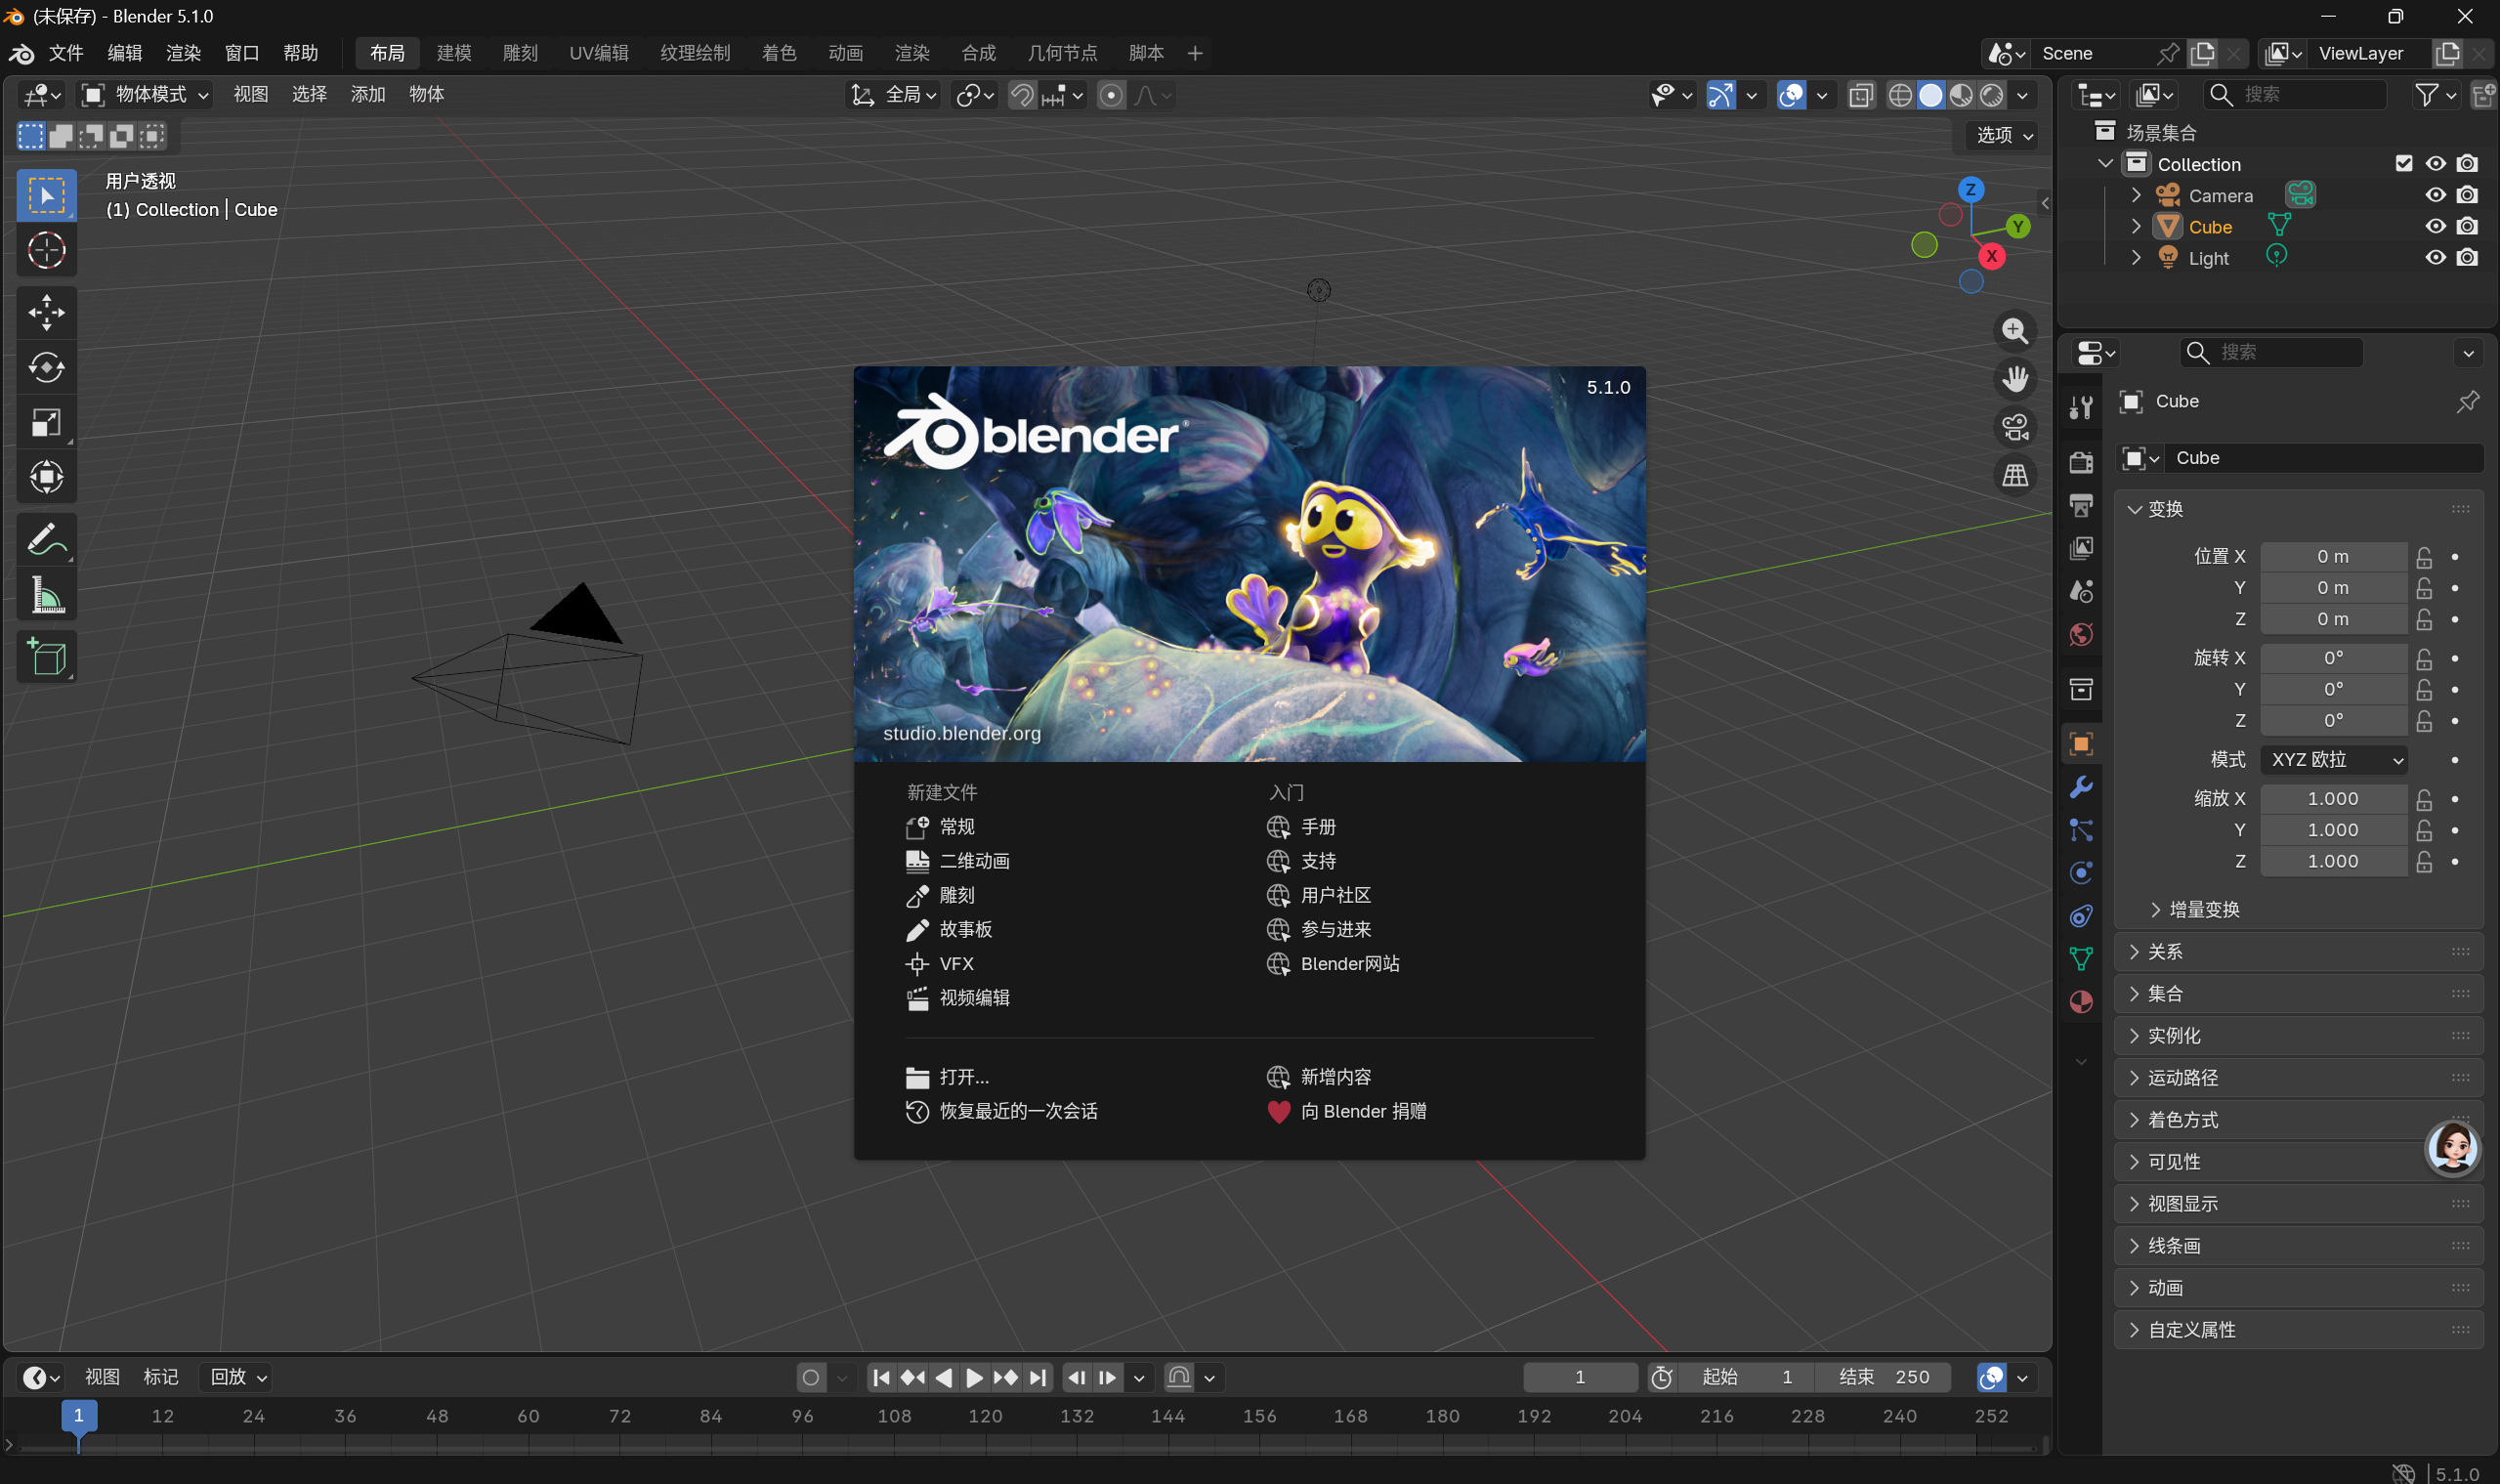Viewport: 2500px width, 1484px height.
Task: Select the Move tool in toolbar
Action: pyautogui.click(x=46, y=313)
